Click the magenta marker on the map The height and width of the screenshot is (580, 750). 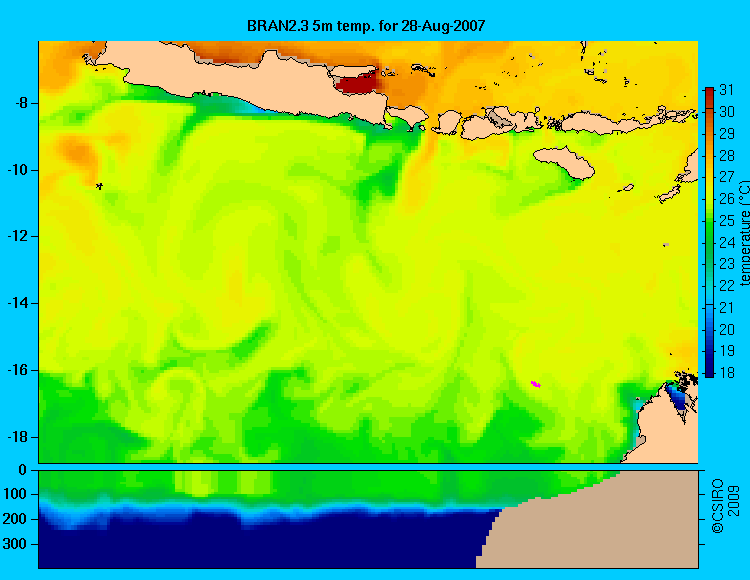536,384
